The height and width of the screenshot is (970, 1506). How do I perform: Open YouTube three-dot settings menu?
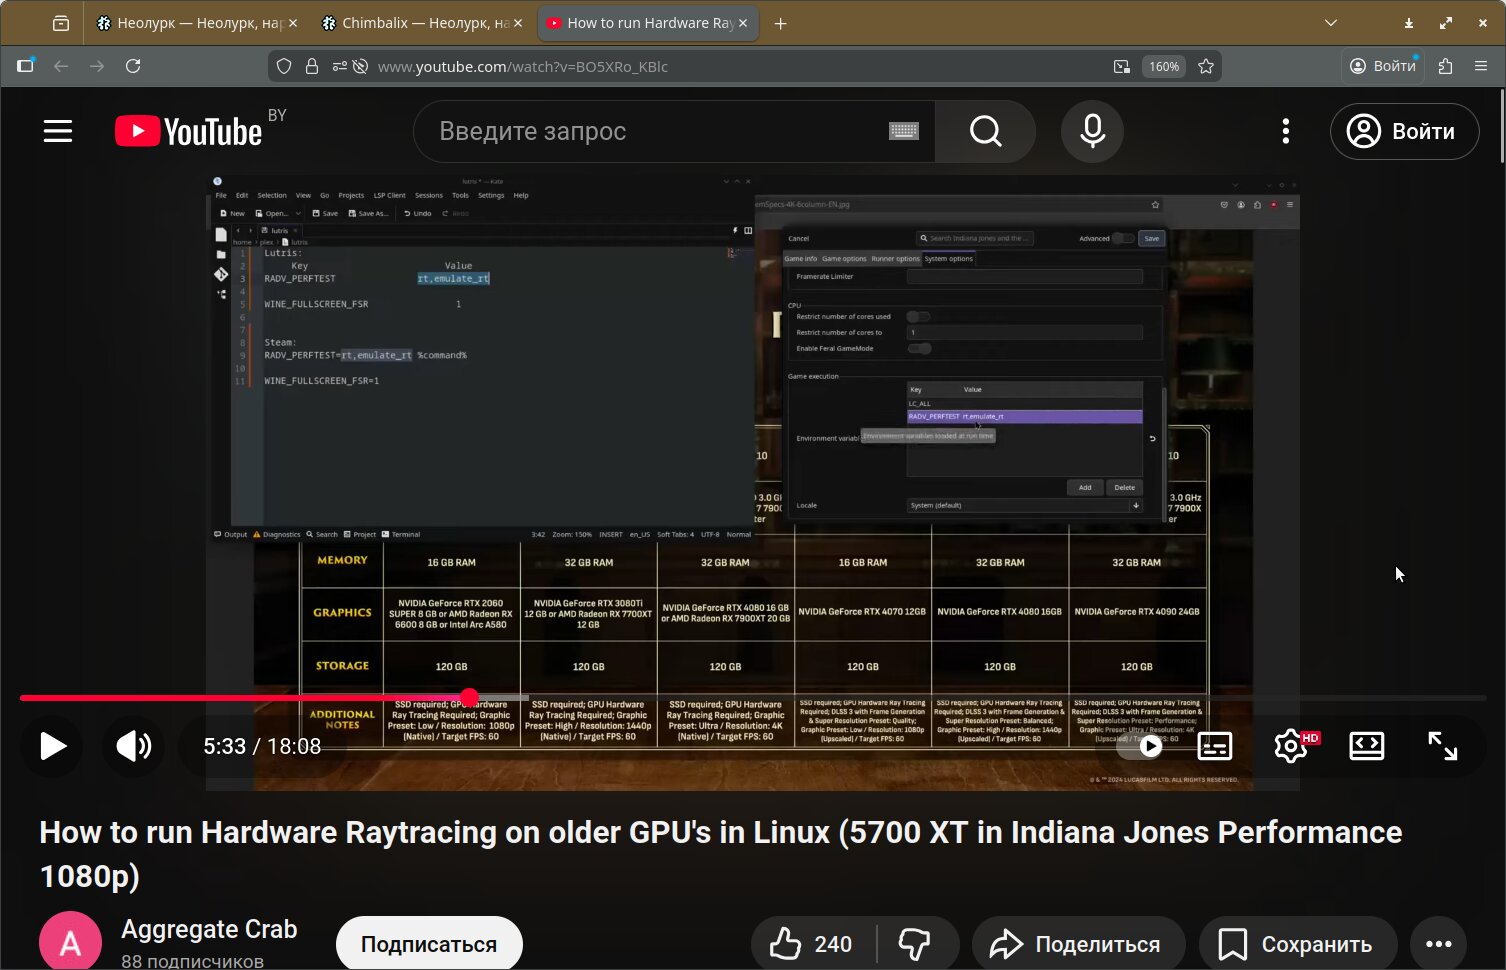point(1286,131)
